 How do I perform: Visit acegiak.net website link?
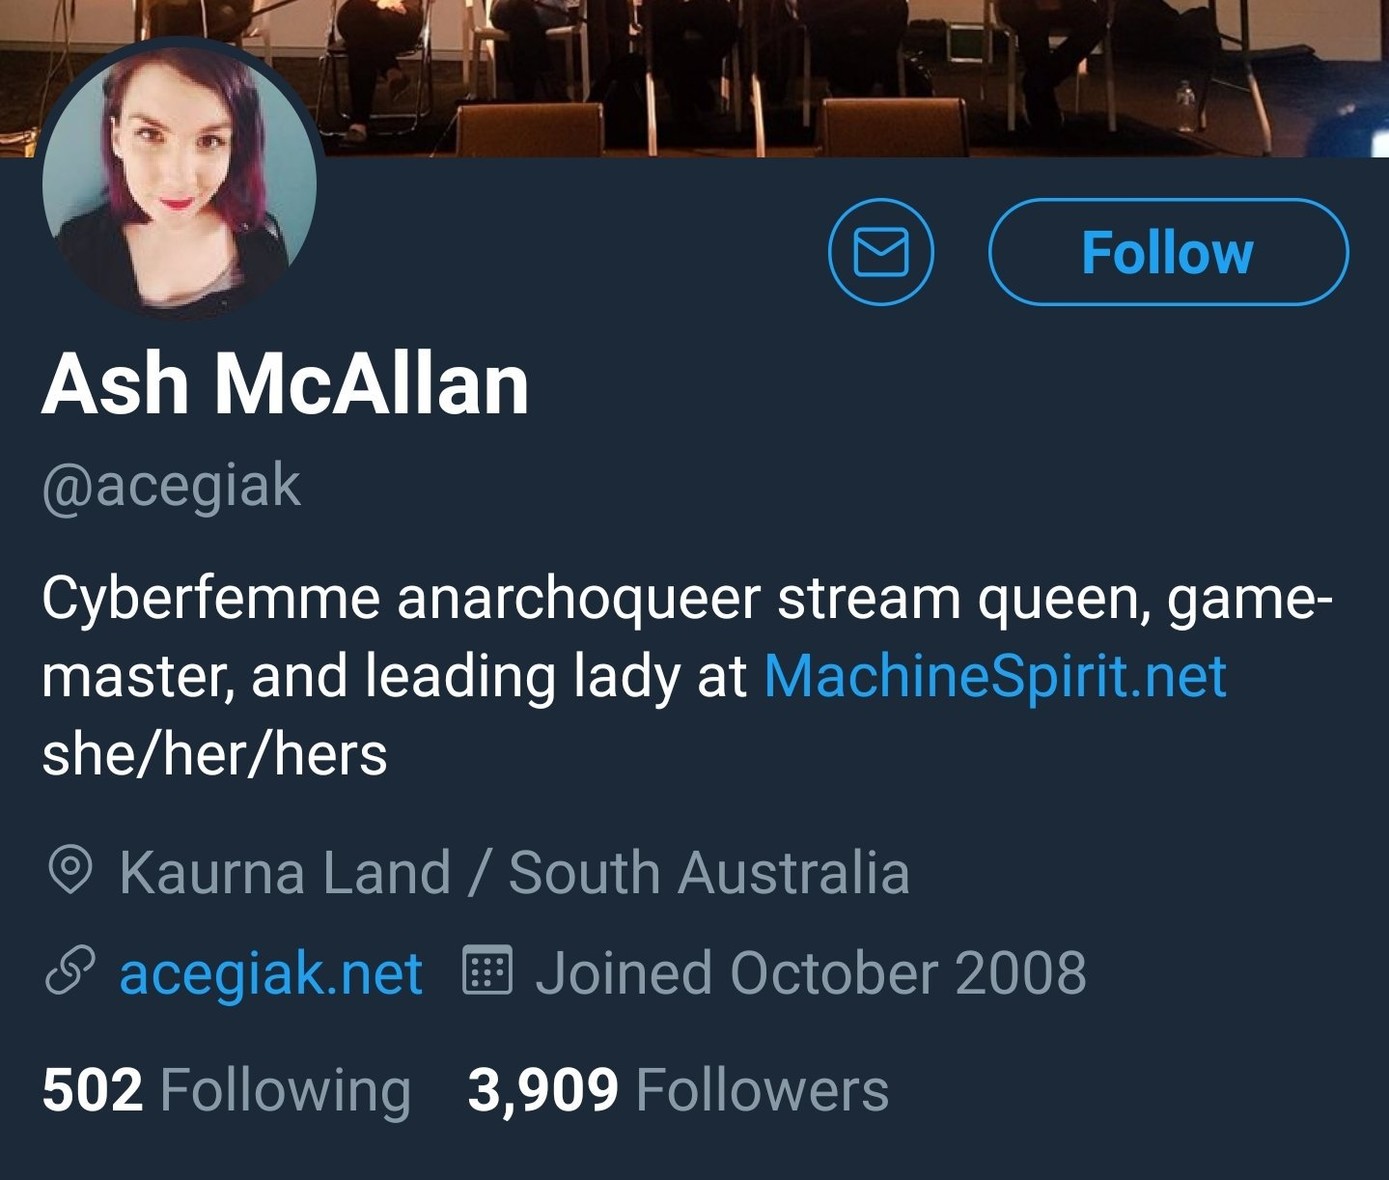point(271,973)
